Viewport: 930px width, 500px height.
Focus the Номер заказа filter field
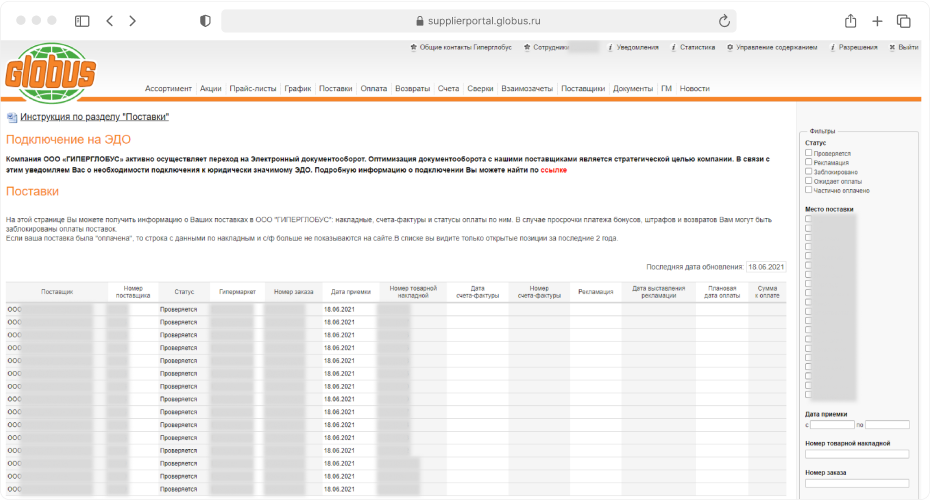(857, 483)
